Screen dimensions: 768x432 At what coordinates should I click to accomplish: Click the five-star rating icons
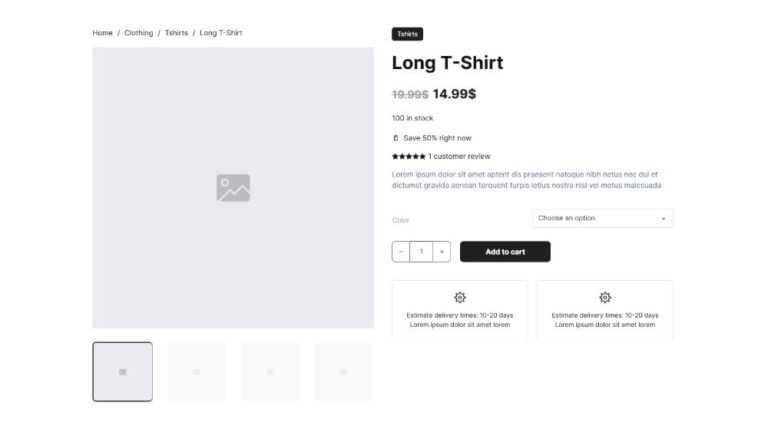tap(408, 156)
